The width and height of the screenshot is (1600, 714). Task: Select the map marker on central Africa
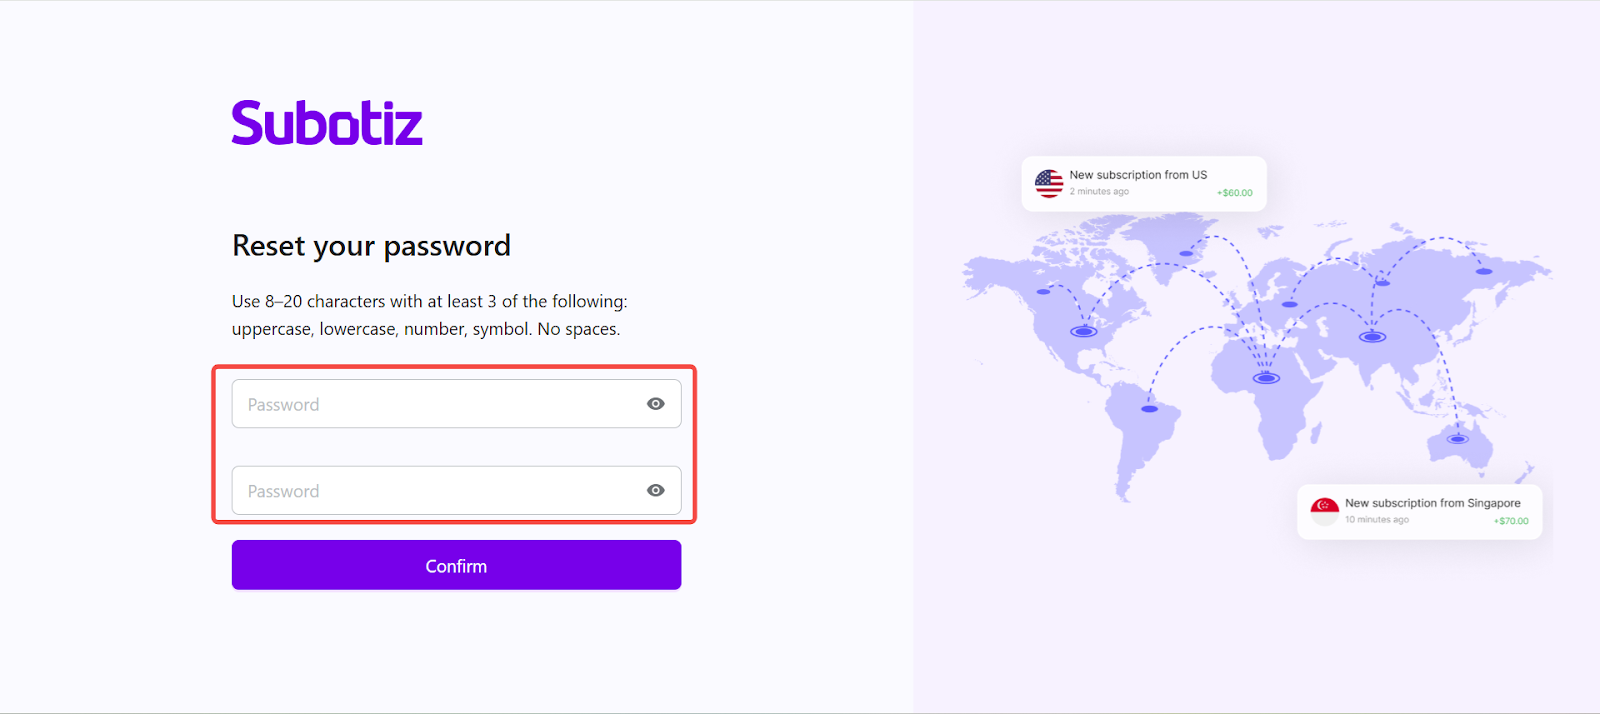click(1267, 378)
